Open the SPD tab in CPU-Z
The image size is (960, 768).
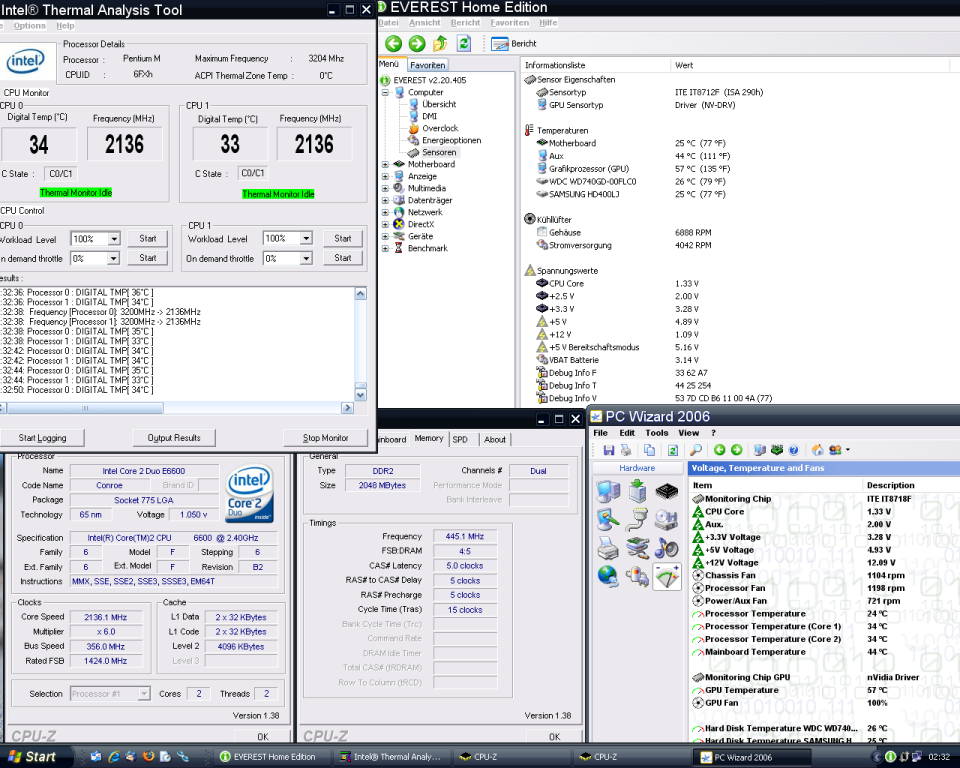(460, 439)
